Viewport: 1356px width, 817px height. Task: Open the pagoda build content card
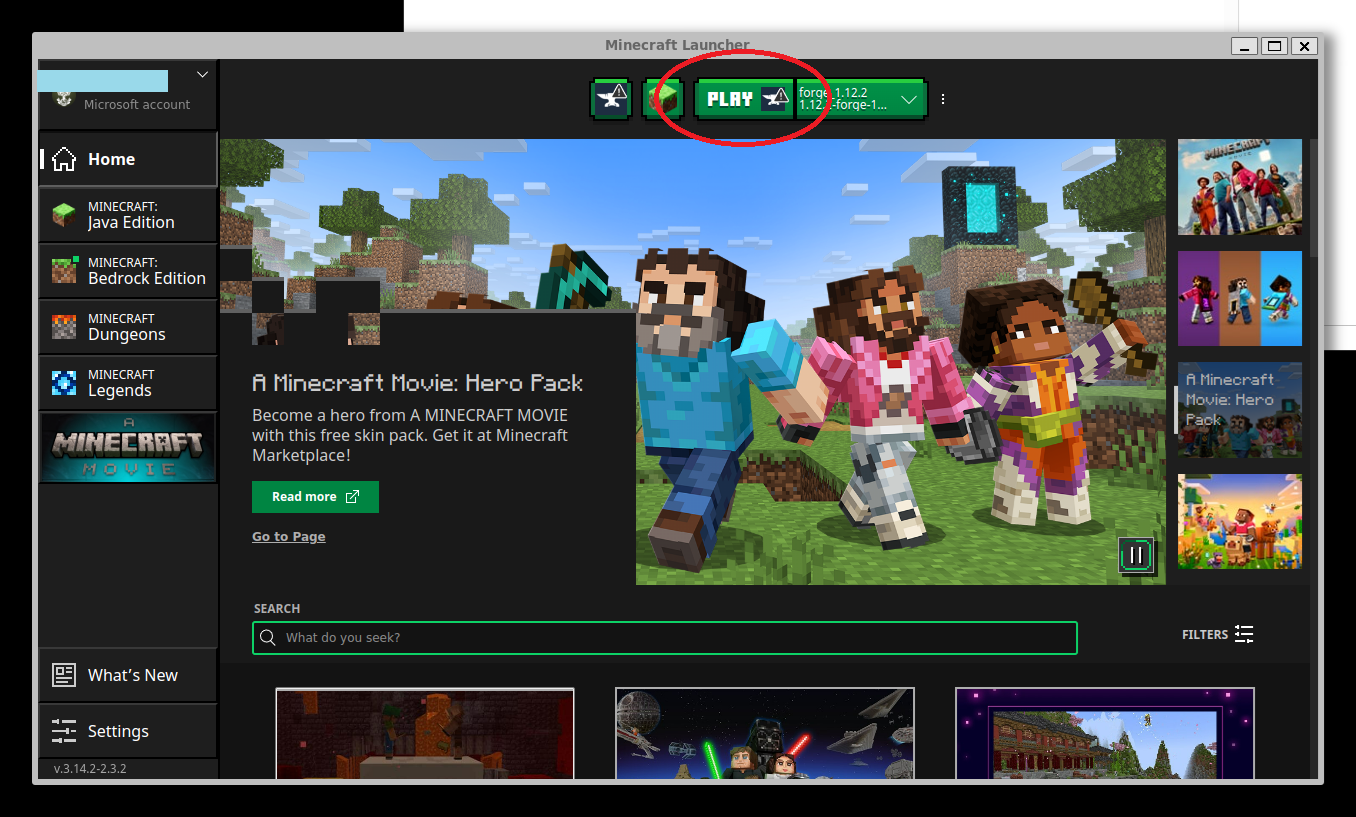click(x=1105, y=733)
